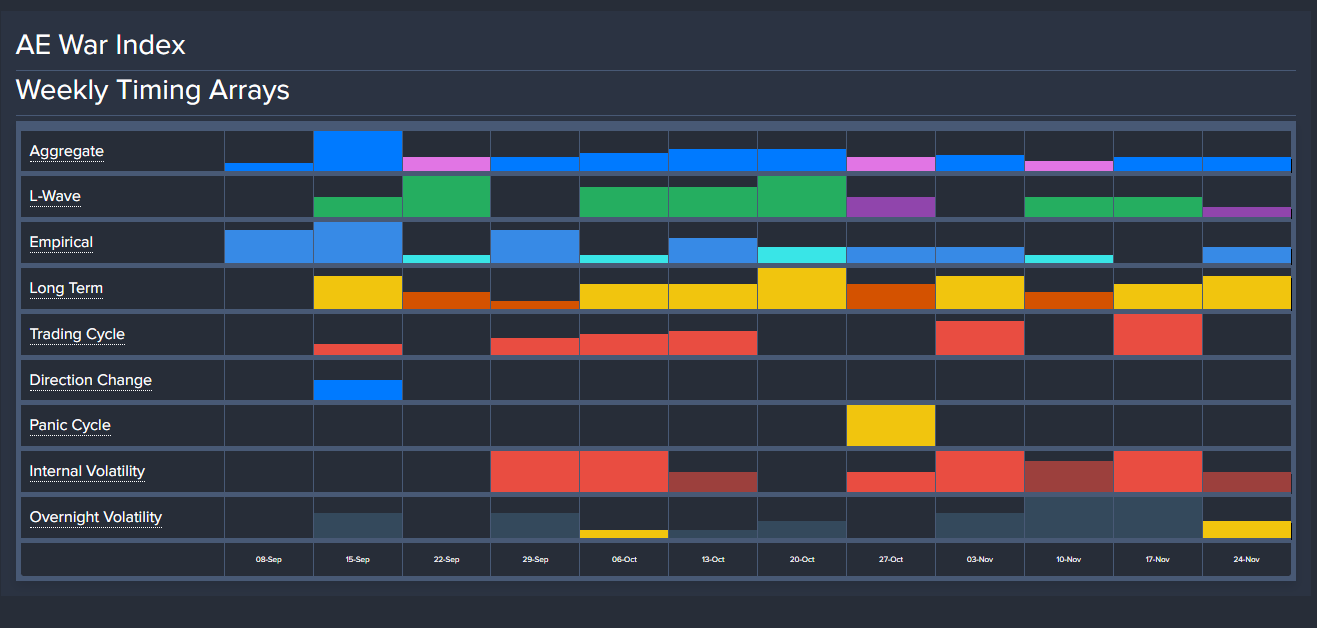Image resolution: width=1317 pixels, height=628 pixels.
Task: Select the Panic Cycle link
Action: tap(70, 426)
